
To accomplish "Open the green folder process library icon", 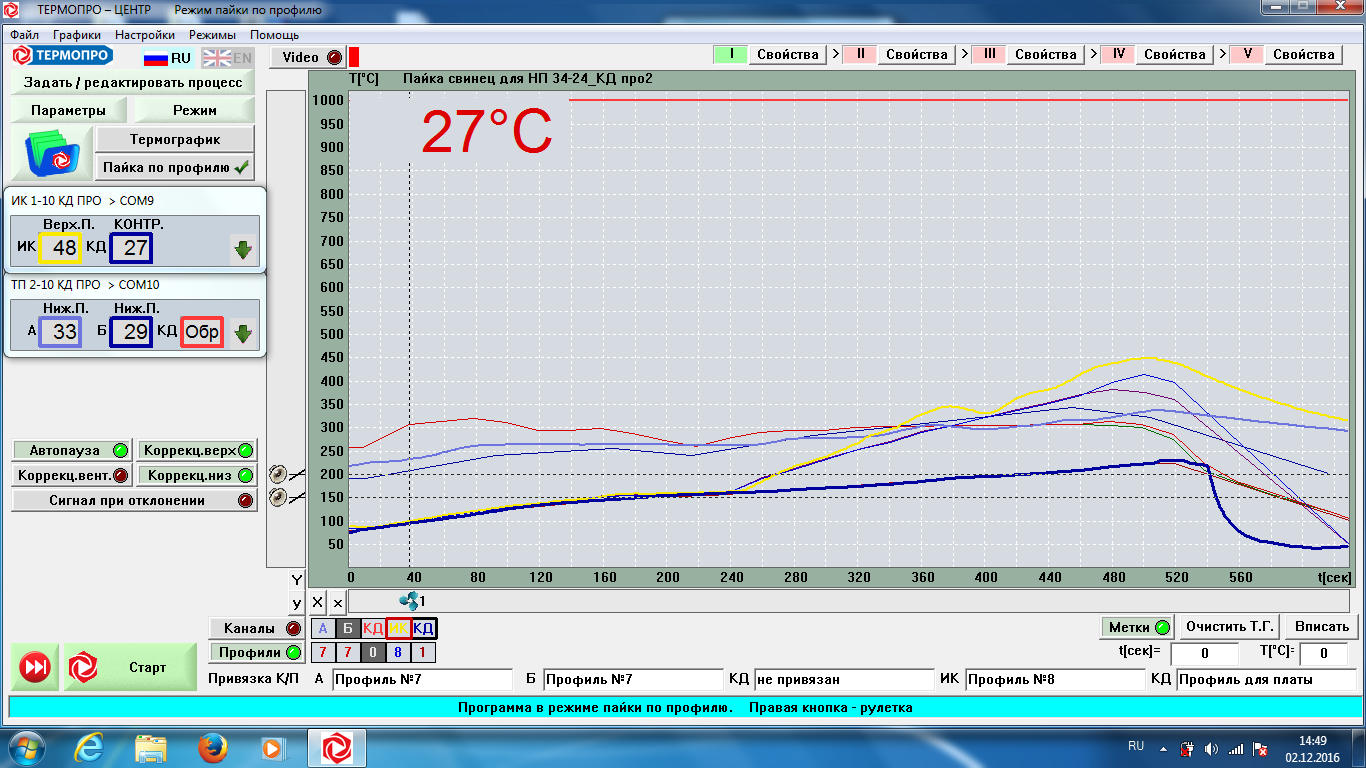I will pyautogui.click(x=52, y=154).
